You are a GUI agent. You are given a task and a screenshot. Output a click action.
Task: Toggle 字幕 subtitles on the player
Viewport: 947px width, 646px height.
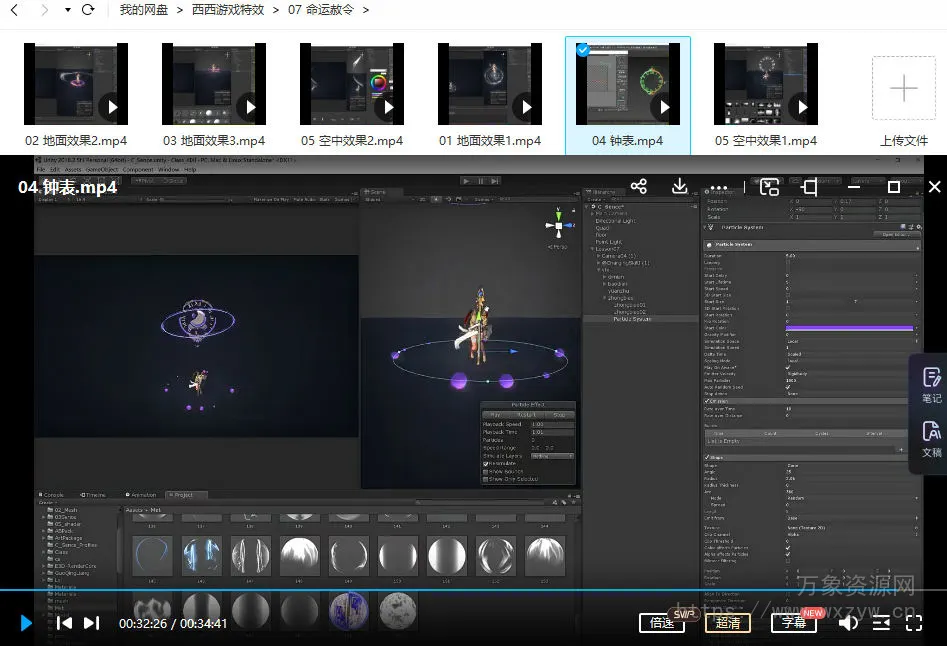pos(793,623)
